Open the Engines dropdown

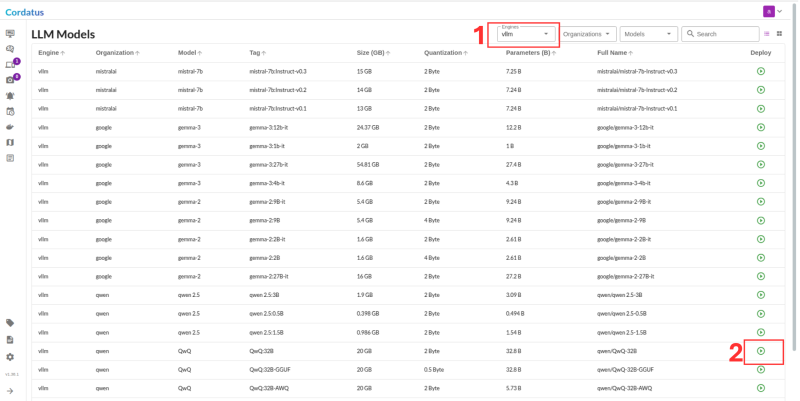pyautogui.click(x=526, y=34)
